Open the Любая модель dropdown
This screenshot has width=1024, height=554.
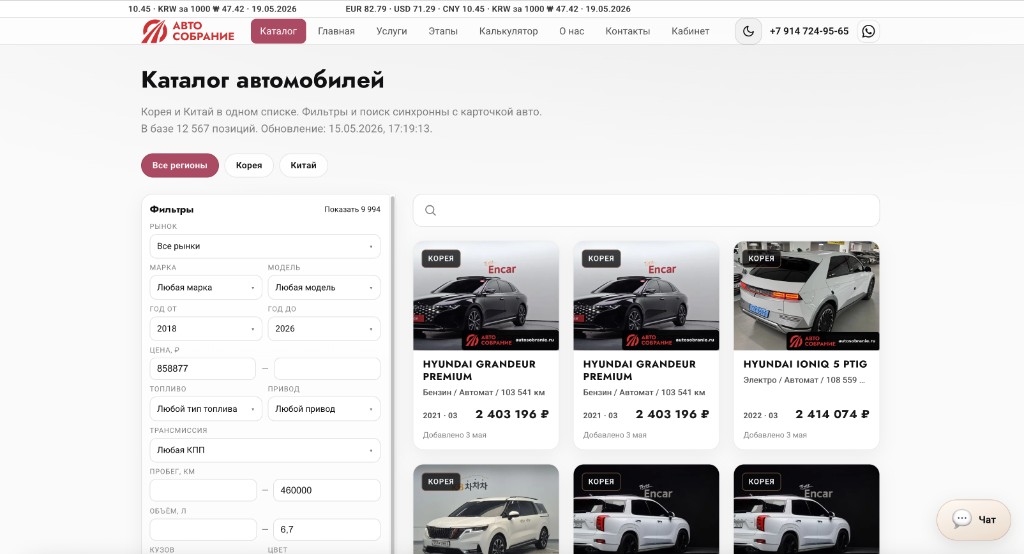324,287
